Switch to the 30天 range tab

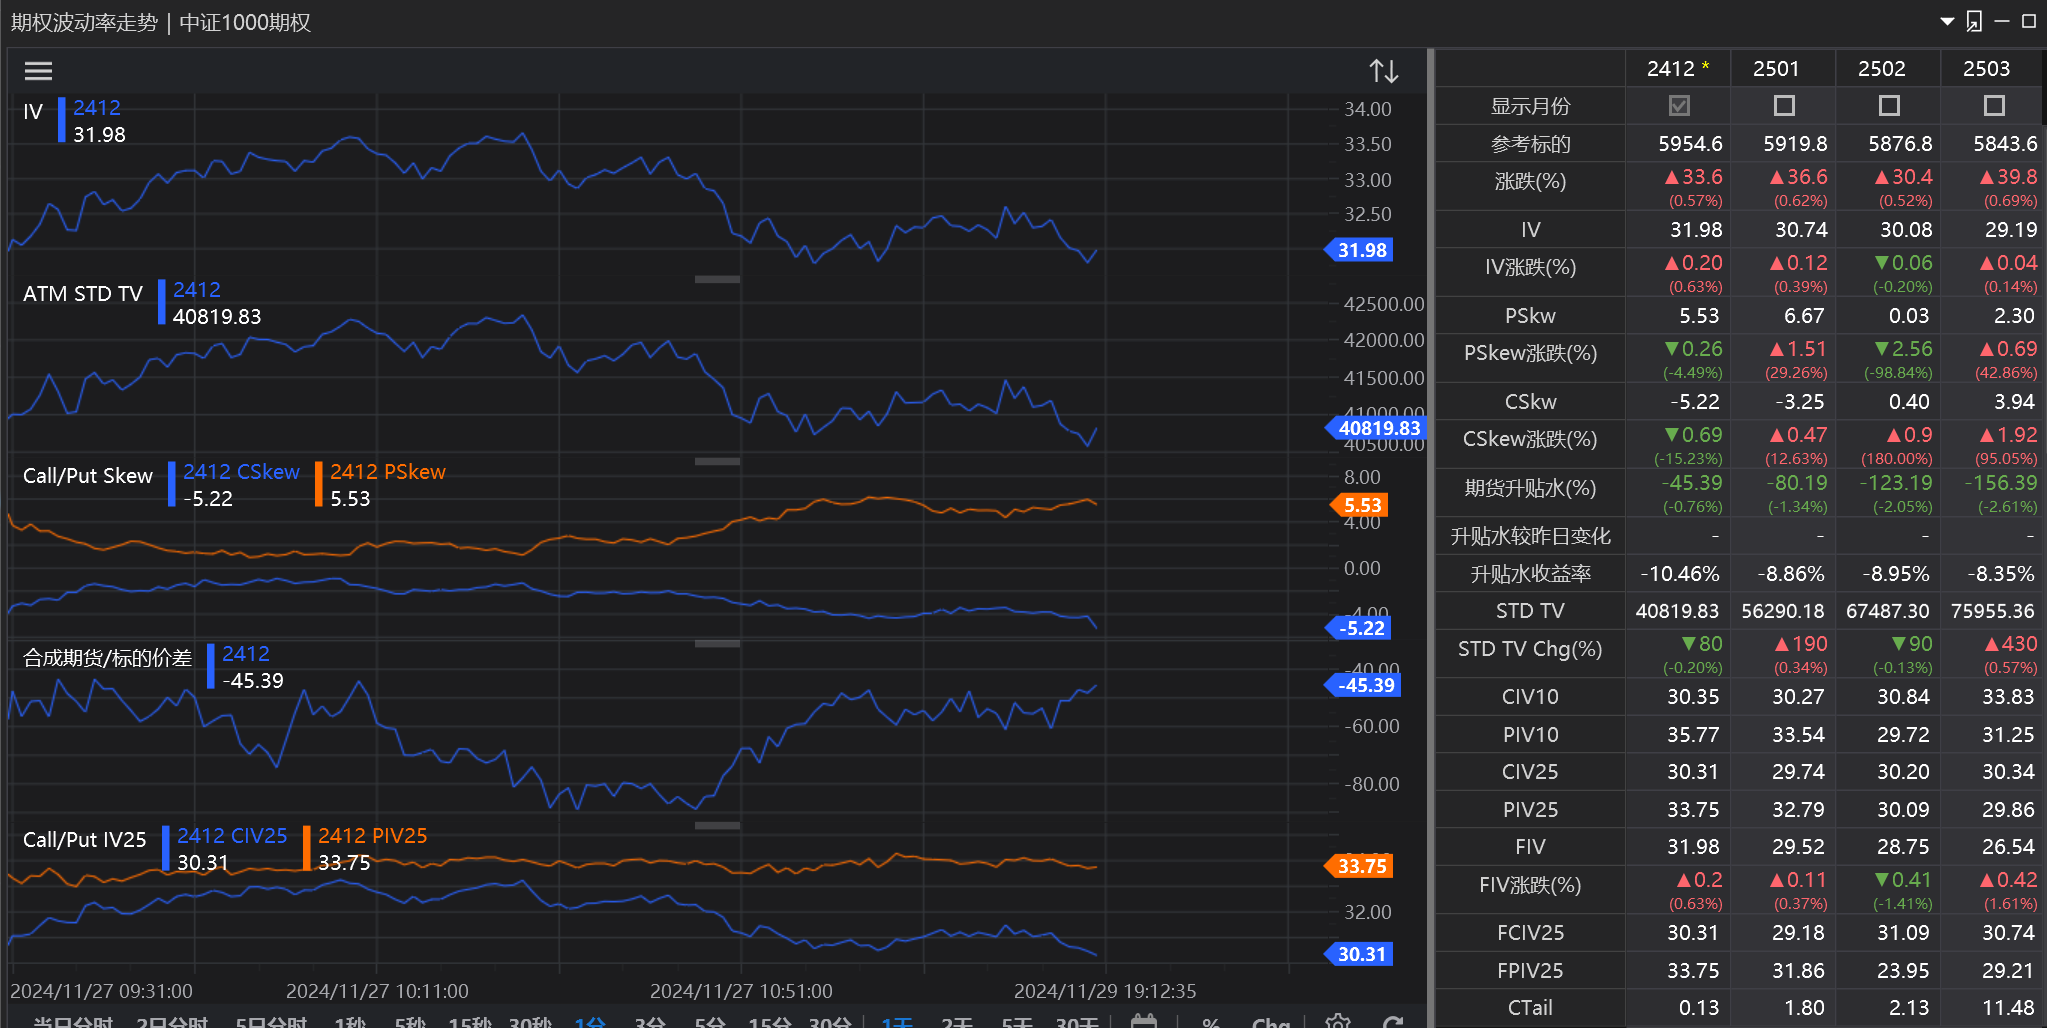click(1076, 1022)
